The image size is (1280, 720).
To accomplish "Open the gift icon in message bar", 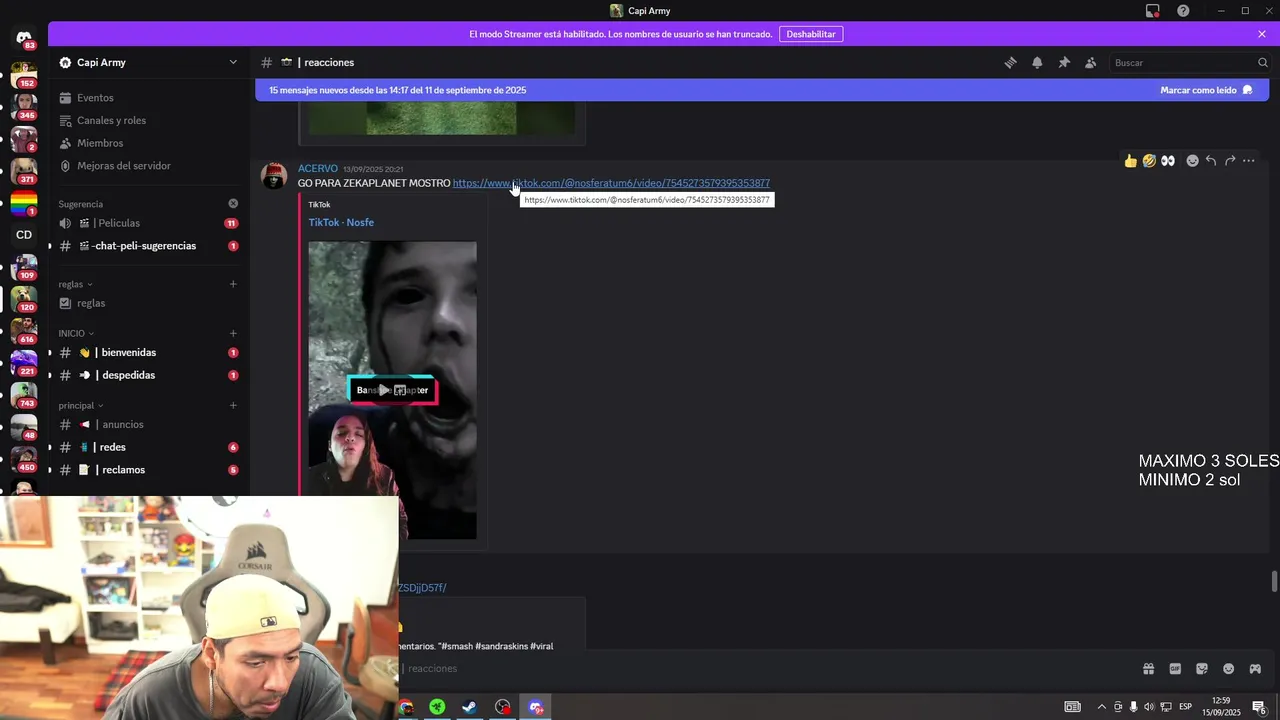I will (1148, 669).
